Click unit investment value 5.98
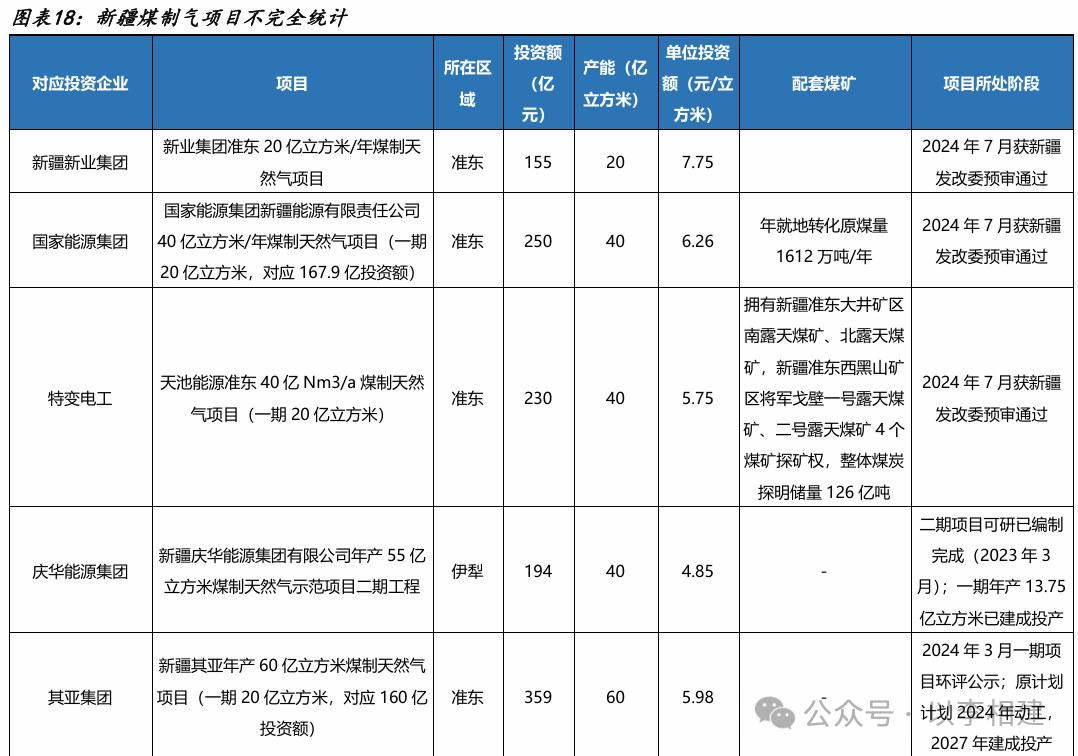This screenshot has height=756, width=1078. click(x=698, y=698)
